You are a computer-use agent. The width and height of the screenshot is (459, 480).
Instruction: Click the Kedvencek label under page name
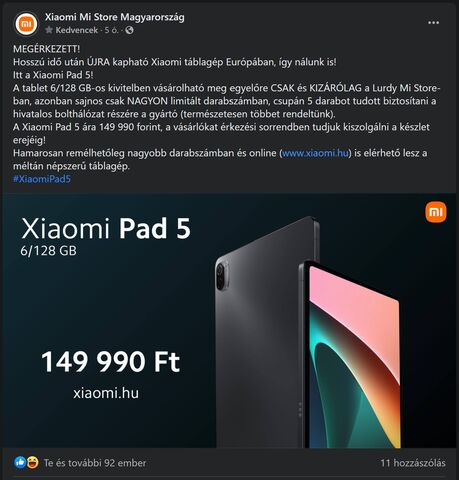[77, 30]
